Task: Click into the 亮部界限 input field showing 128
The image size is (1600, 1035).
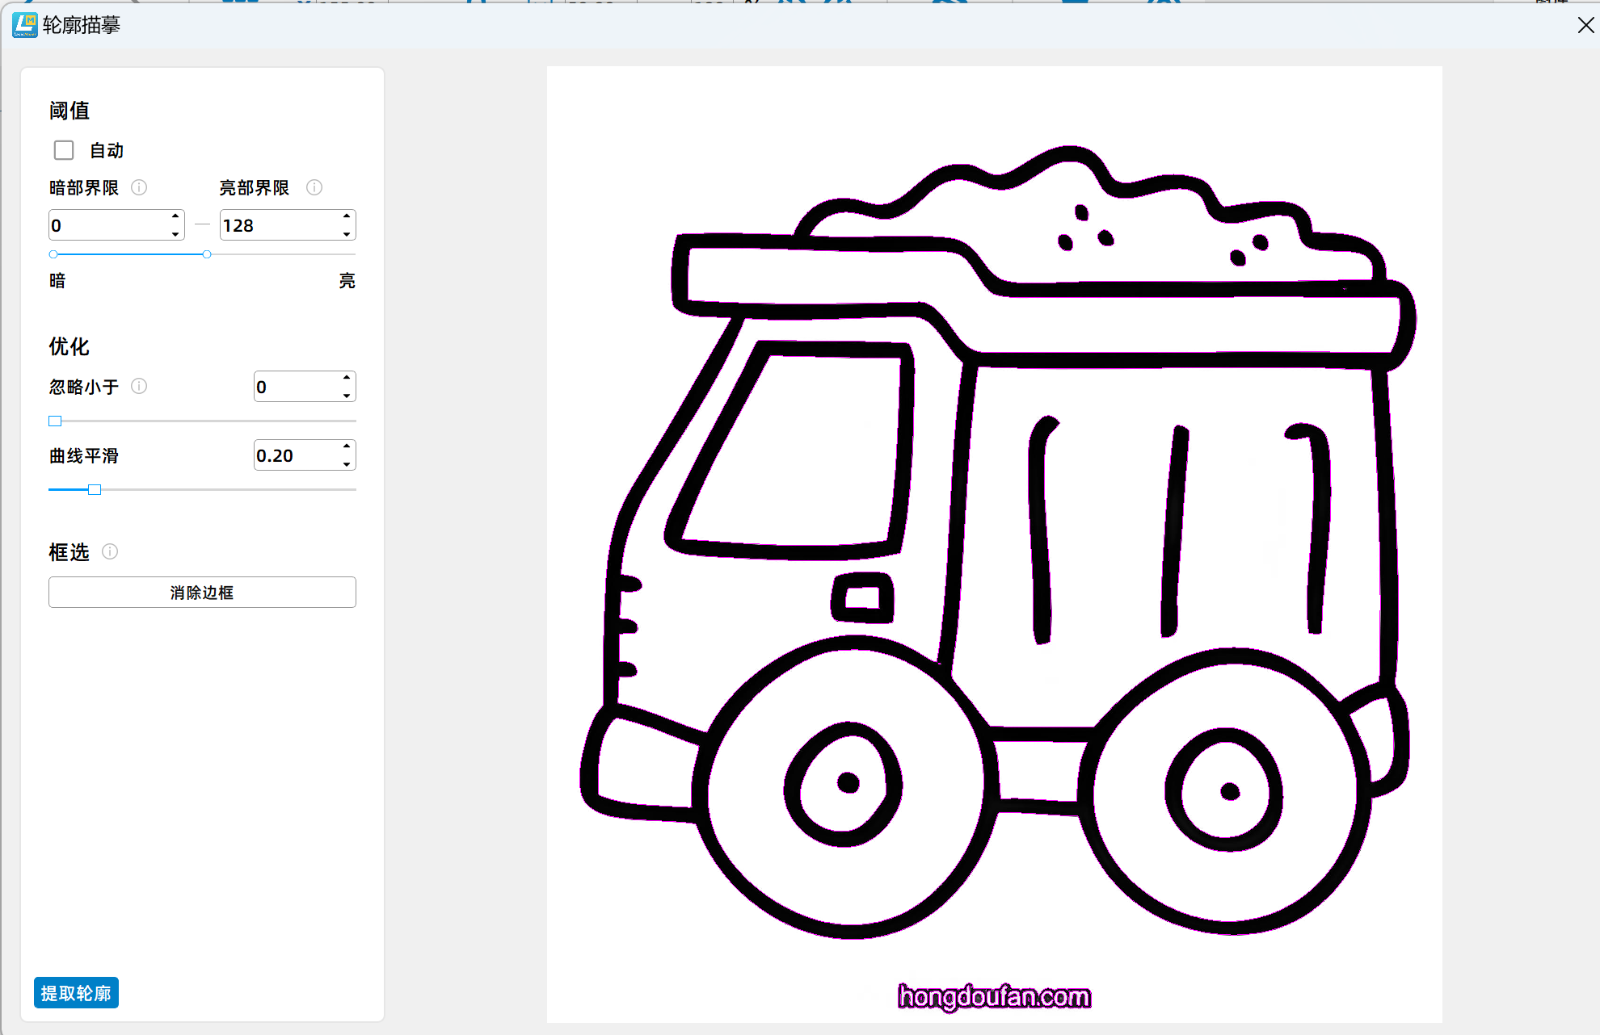Action: [x=278, y=225]
